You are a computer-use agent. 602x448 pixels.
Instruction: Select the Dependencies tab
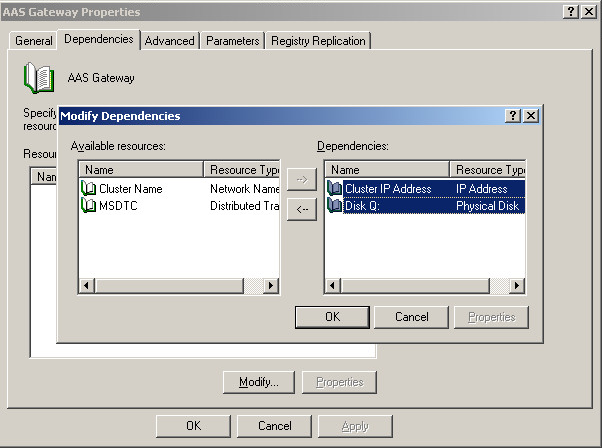pyautogui.click(x=99, y=39)
